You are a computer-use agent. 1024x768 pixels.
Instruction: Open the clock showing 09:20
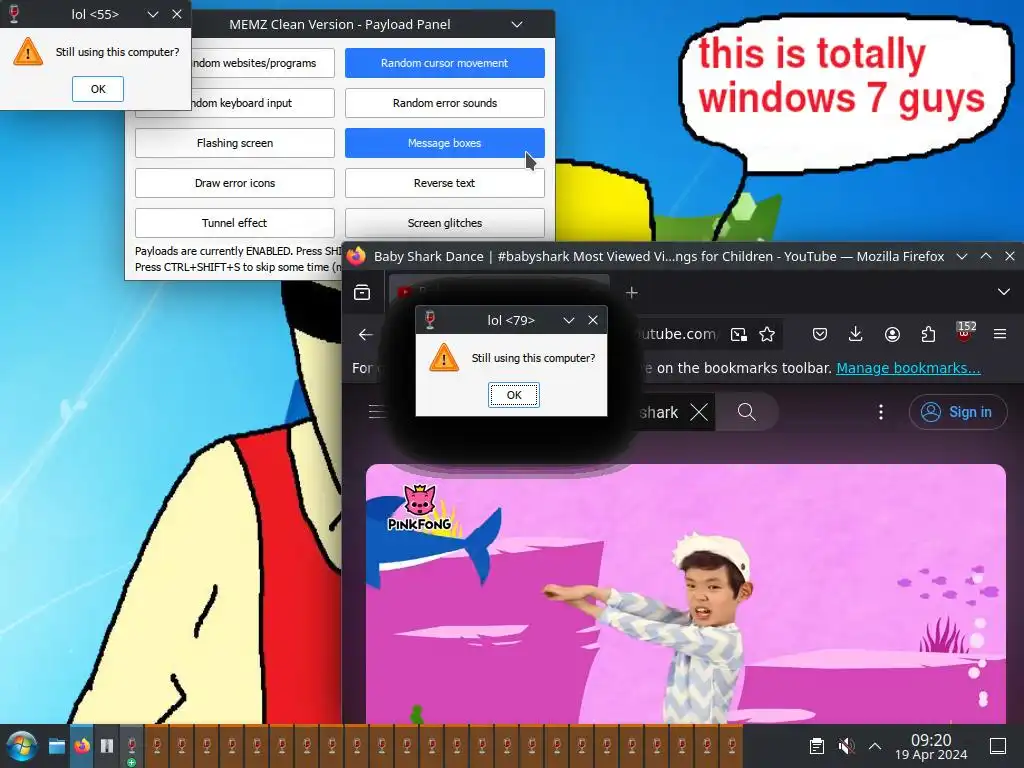931,746
